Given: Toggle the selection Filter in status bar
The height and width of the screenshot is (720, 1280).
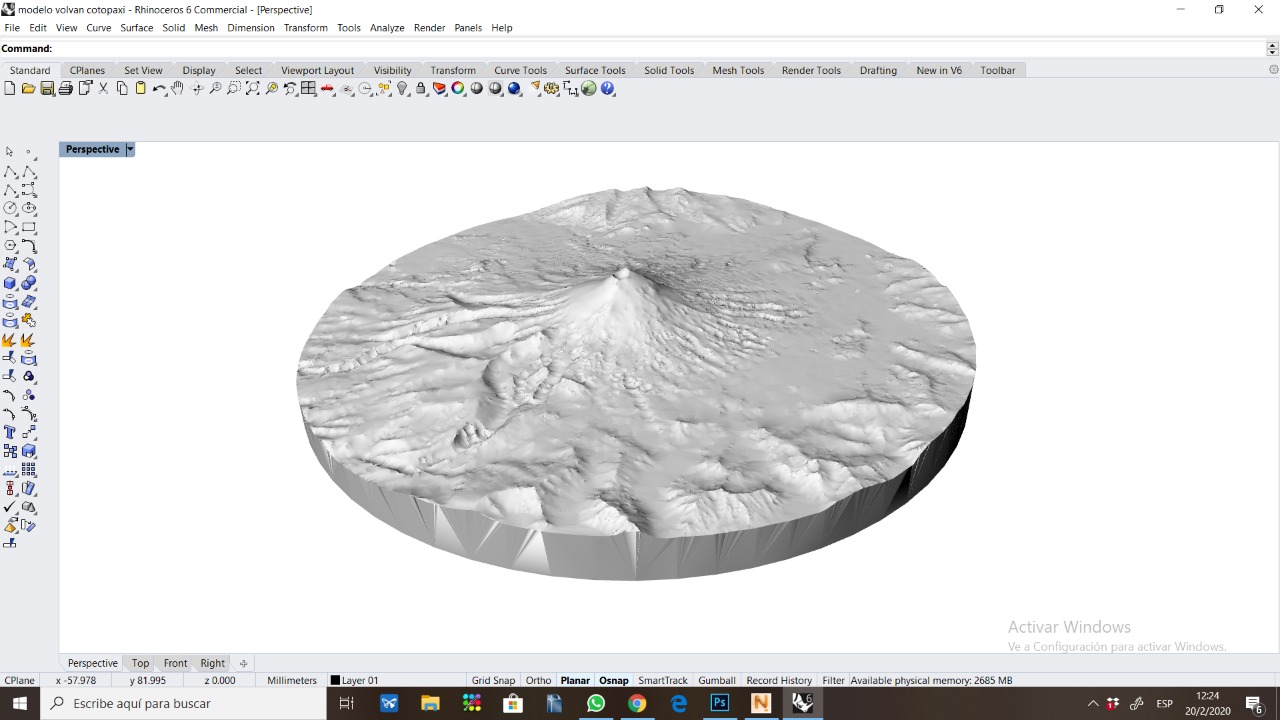Looking at the screenshot, I should (x=833, y=680).
